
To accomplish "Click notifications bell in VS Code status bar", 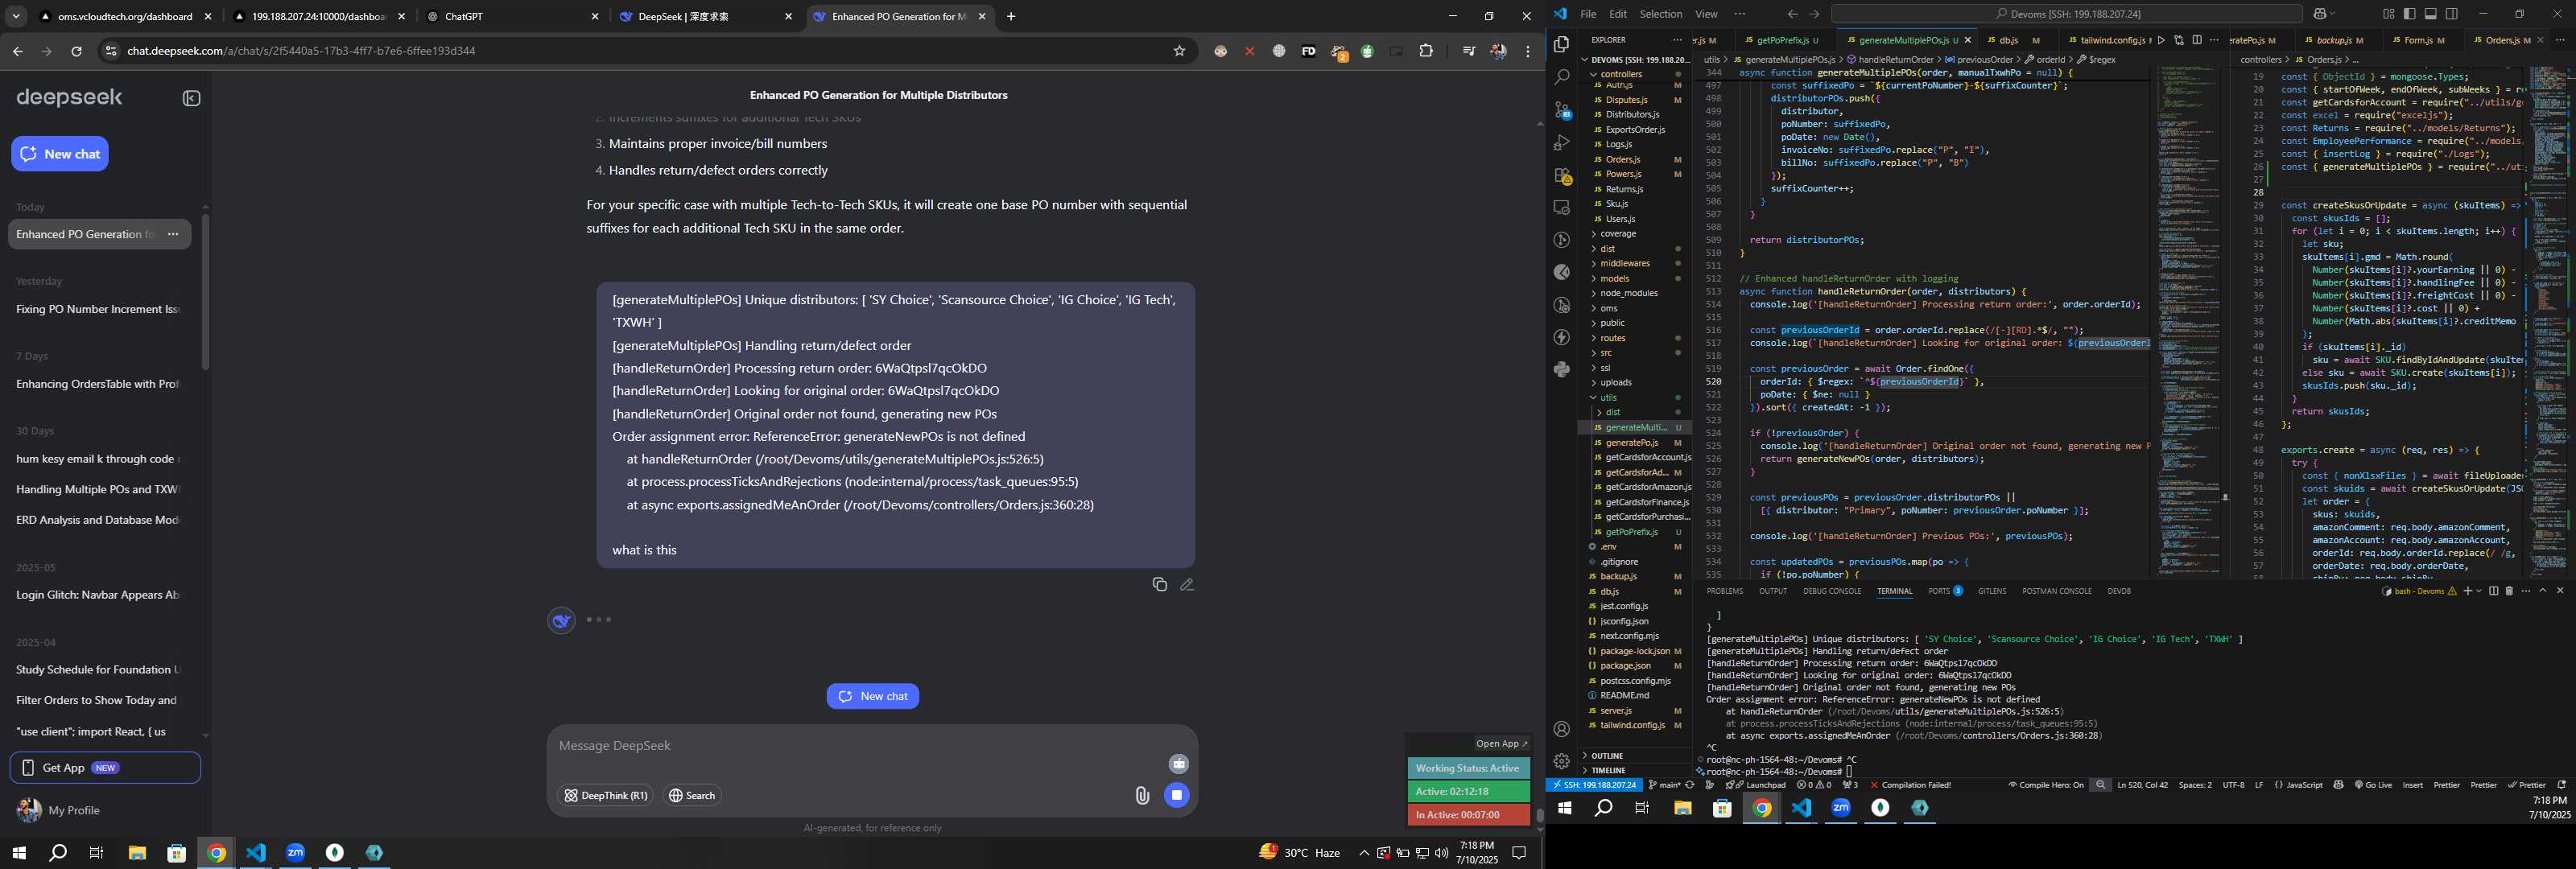I will (x=2561, y=785).
